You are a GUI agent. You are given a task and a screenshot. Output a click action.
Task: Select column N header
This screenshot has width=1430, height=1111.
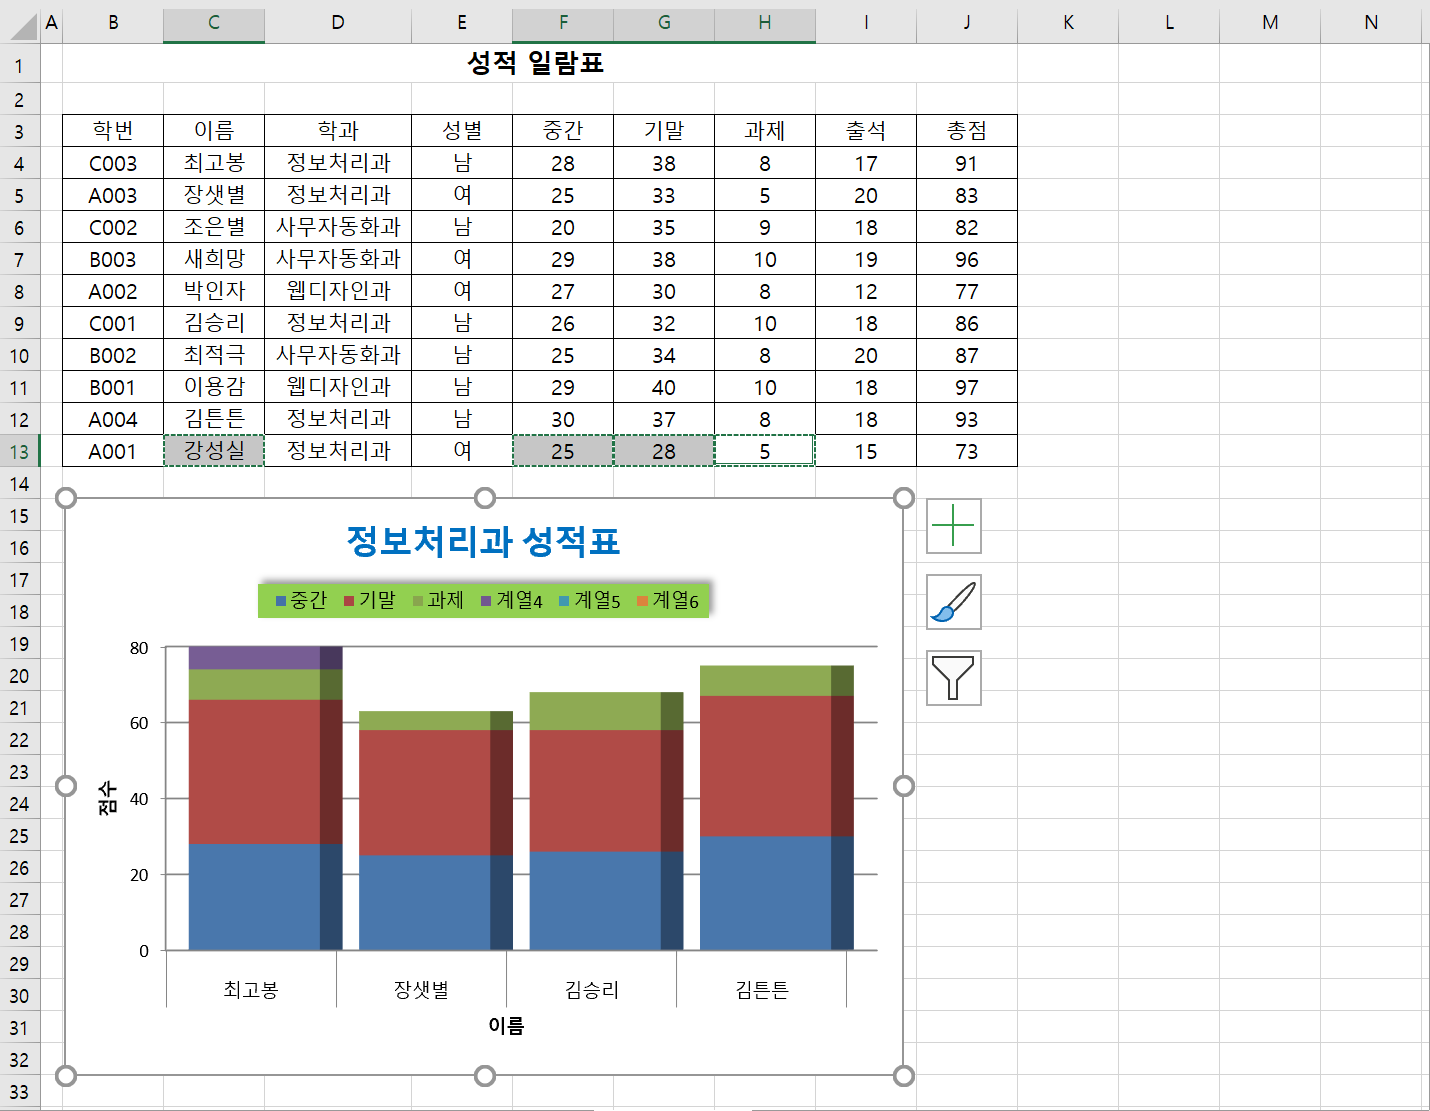[1371, 23]
